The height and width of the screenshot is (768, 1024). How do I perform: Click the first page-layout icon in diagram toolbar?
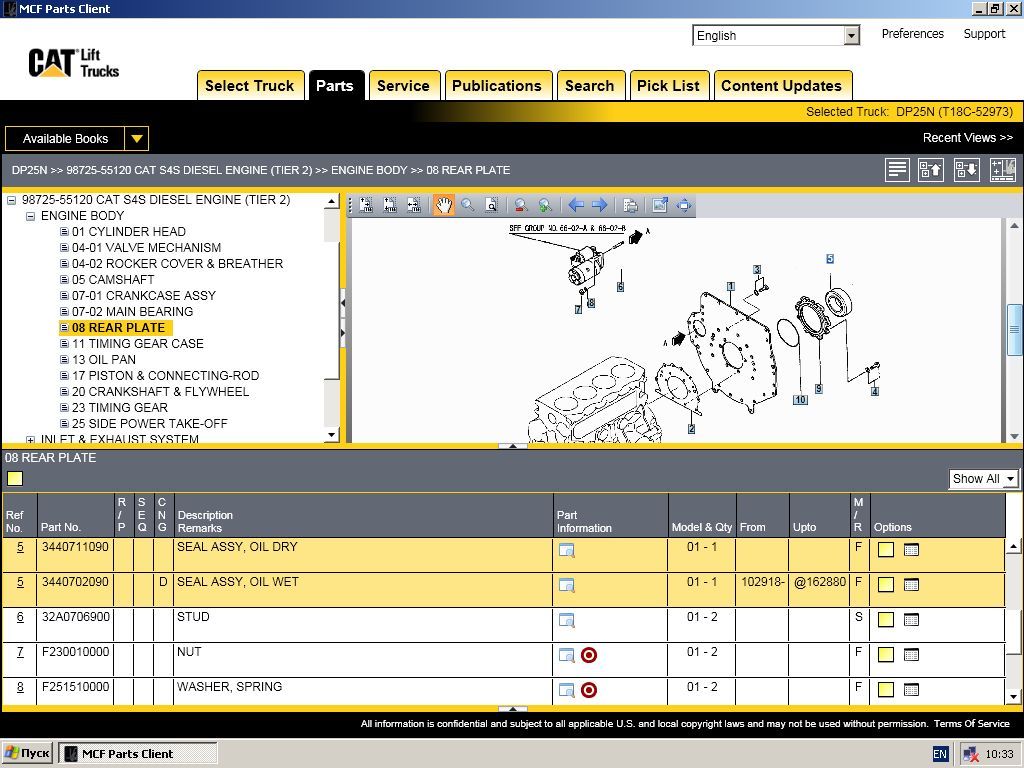click(366, 205)
